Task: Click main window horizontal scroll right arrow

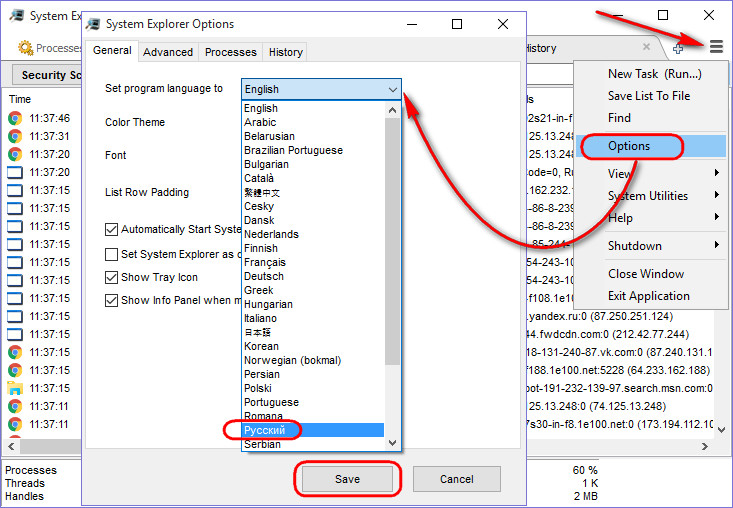Action: 704,446
